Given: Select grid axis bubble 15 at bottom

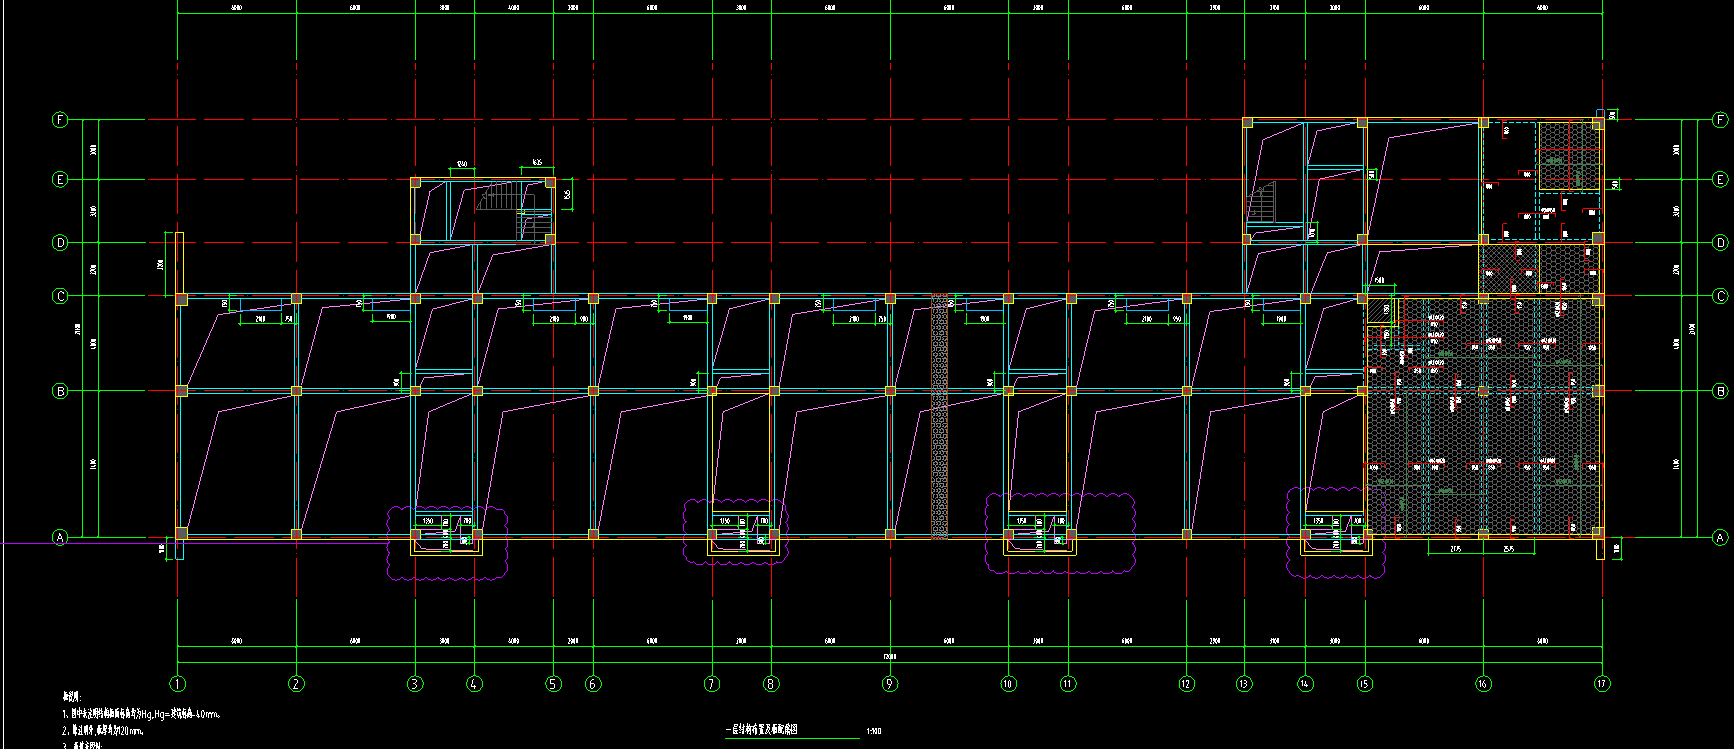Looking at the screenshot, I should point(1365,684).
